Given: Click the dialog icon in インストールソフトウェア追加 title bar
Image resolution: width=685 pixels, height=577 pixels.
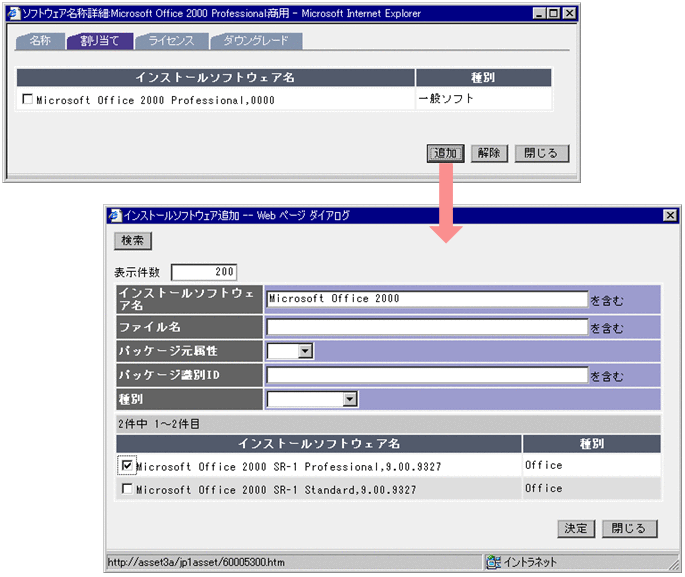Looking at the screenshot, I should 114,215.
